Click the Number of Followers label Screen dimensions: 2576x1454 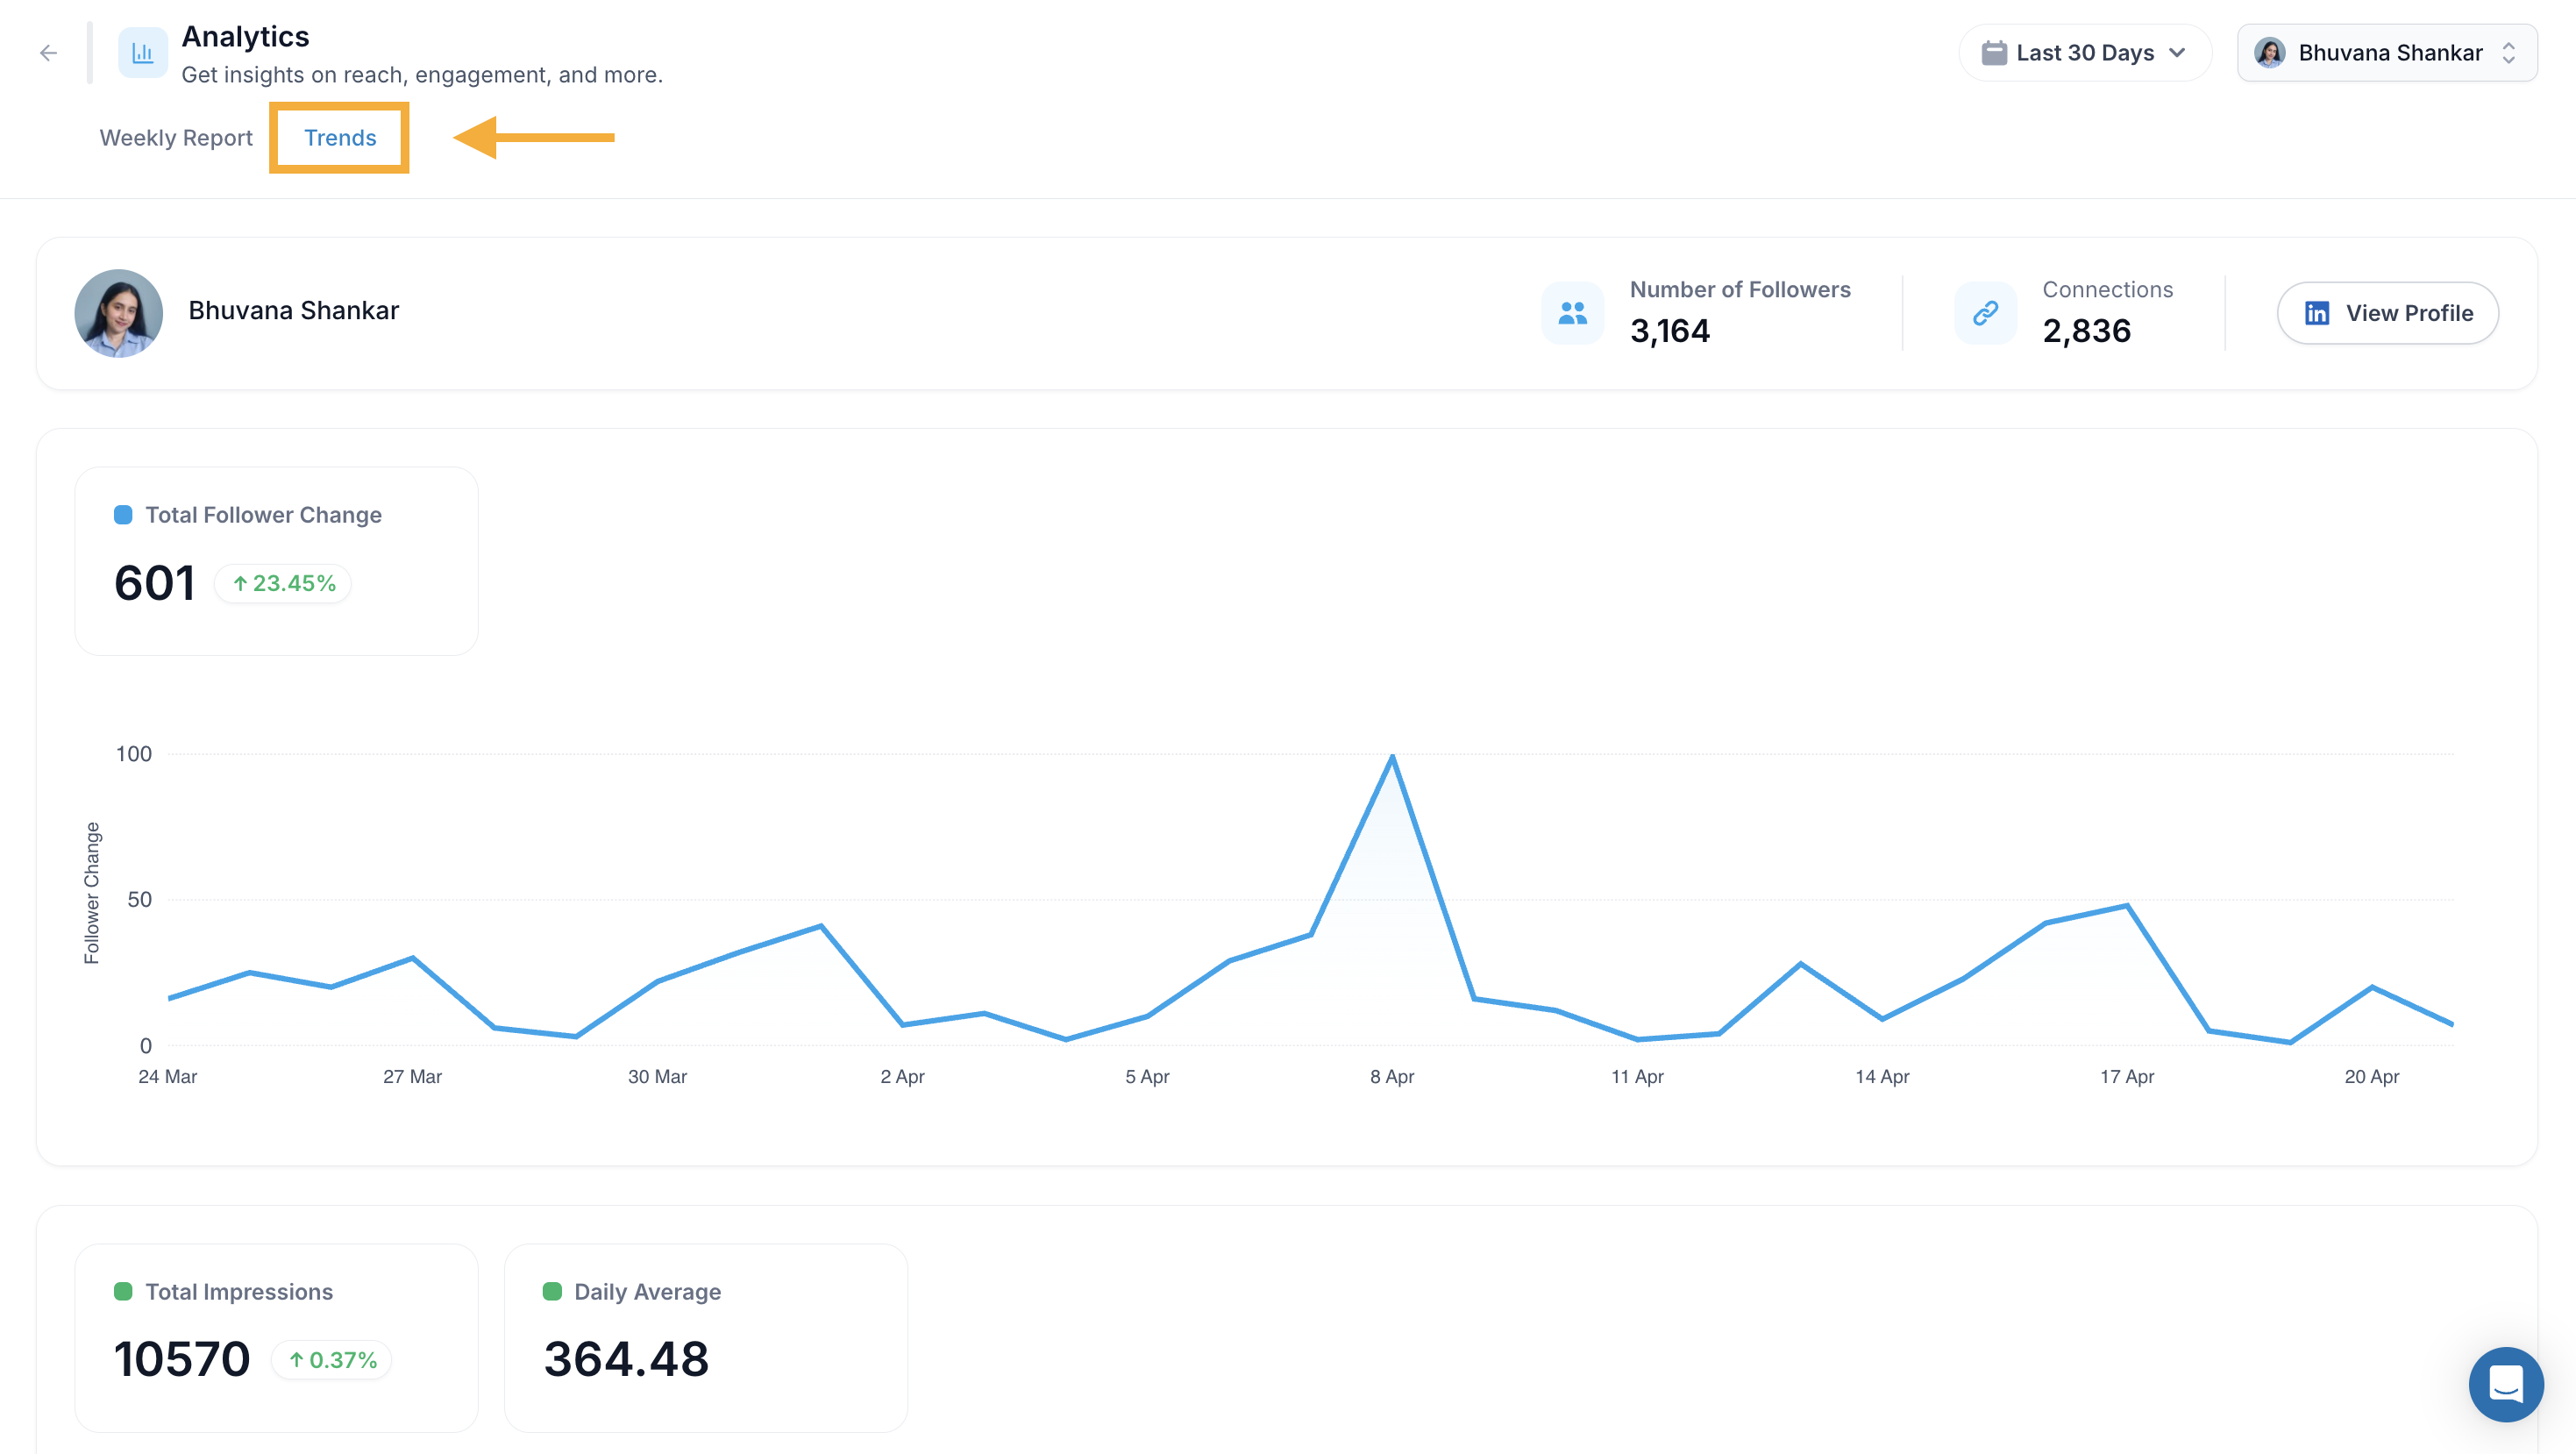tap(1740, 290)
